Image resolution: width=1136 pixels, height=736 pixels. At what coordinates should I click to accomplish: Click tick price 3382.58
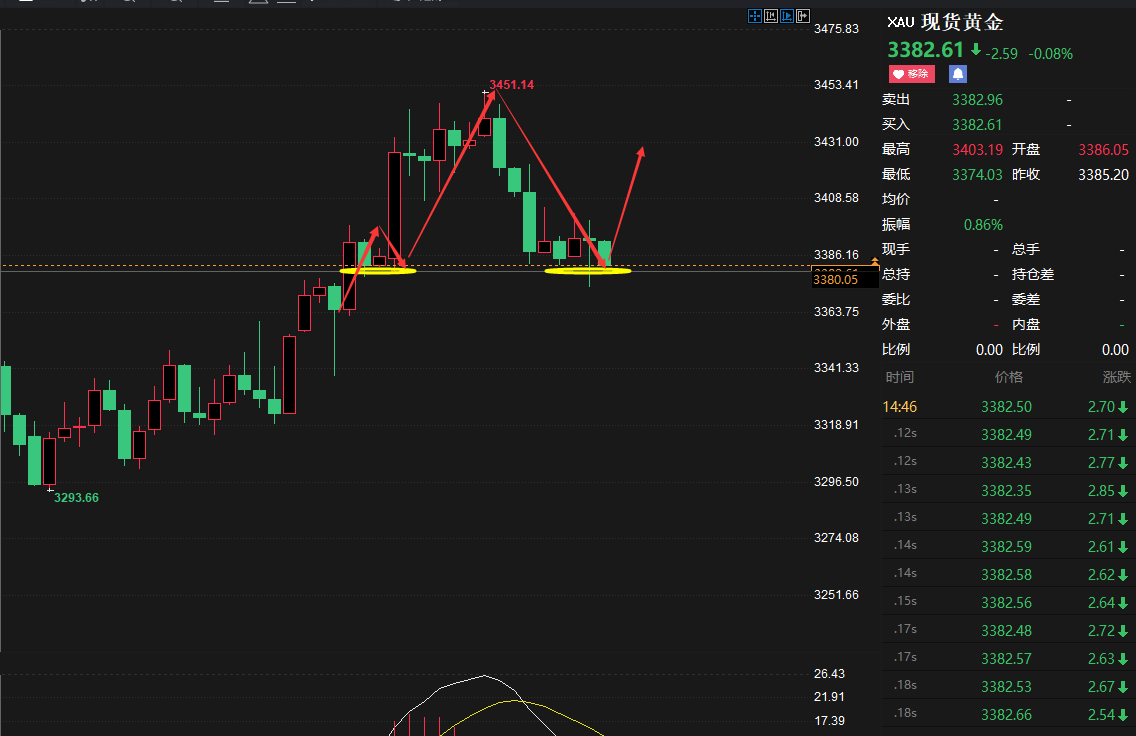[x=1006, y=575]
